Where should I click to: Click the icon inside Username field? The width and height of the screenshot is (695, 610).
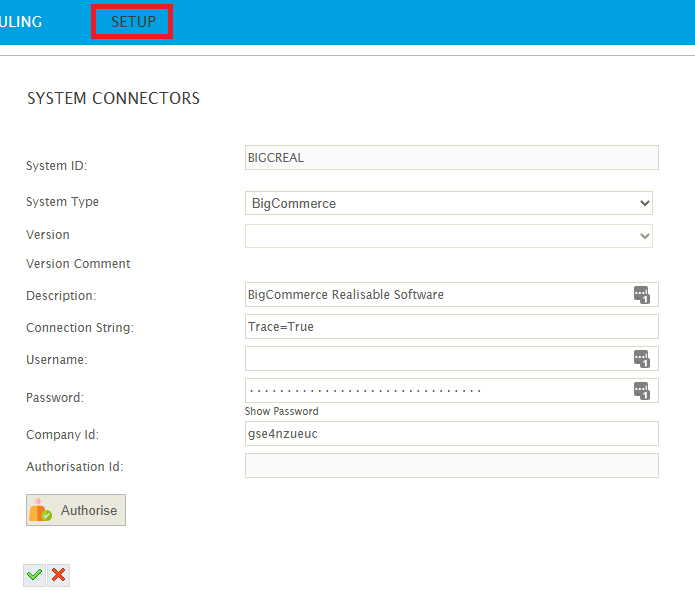click(642, 359)
